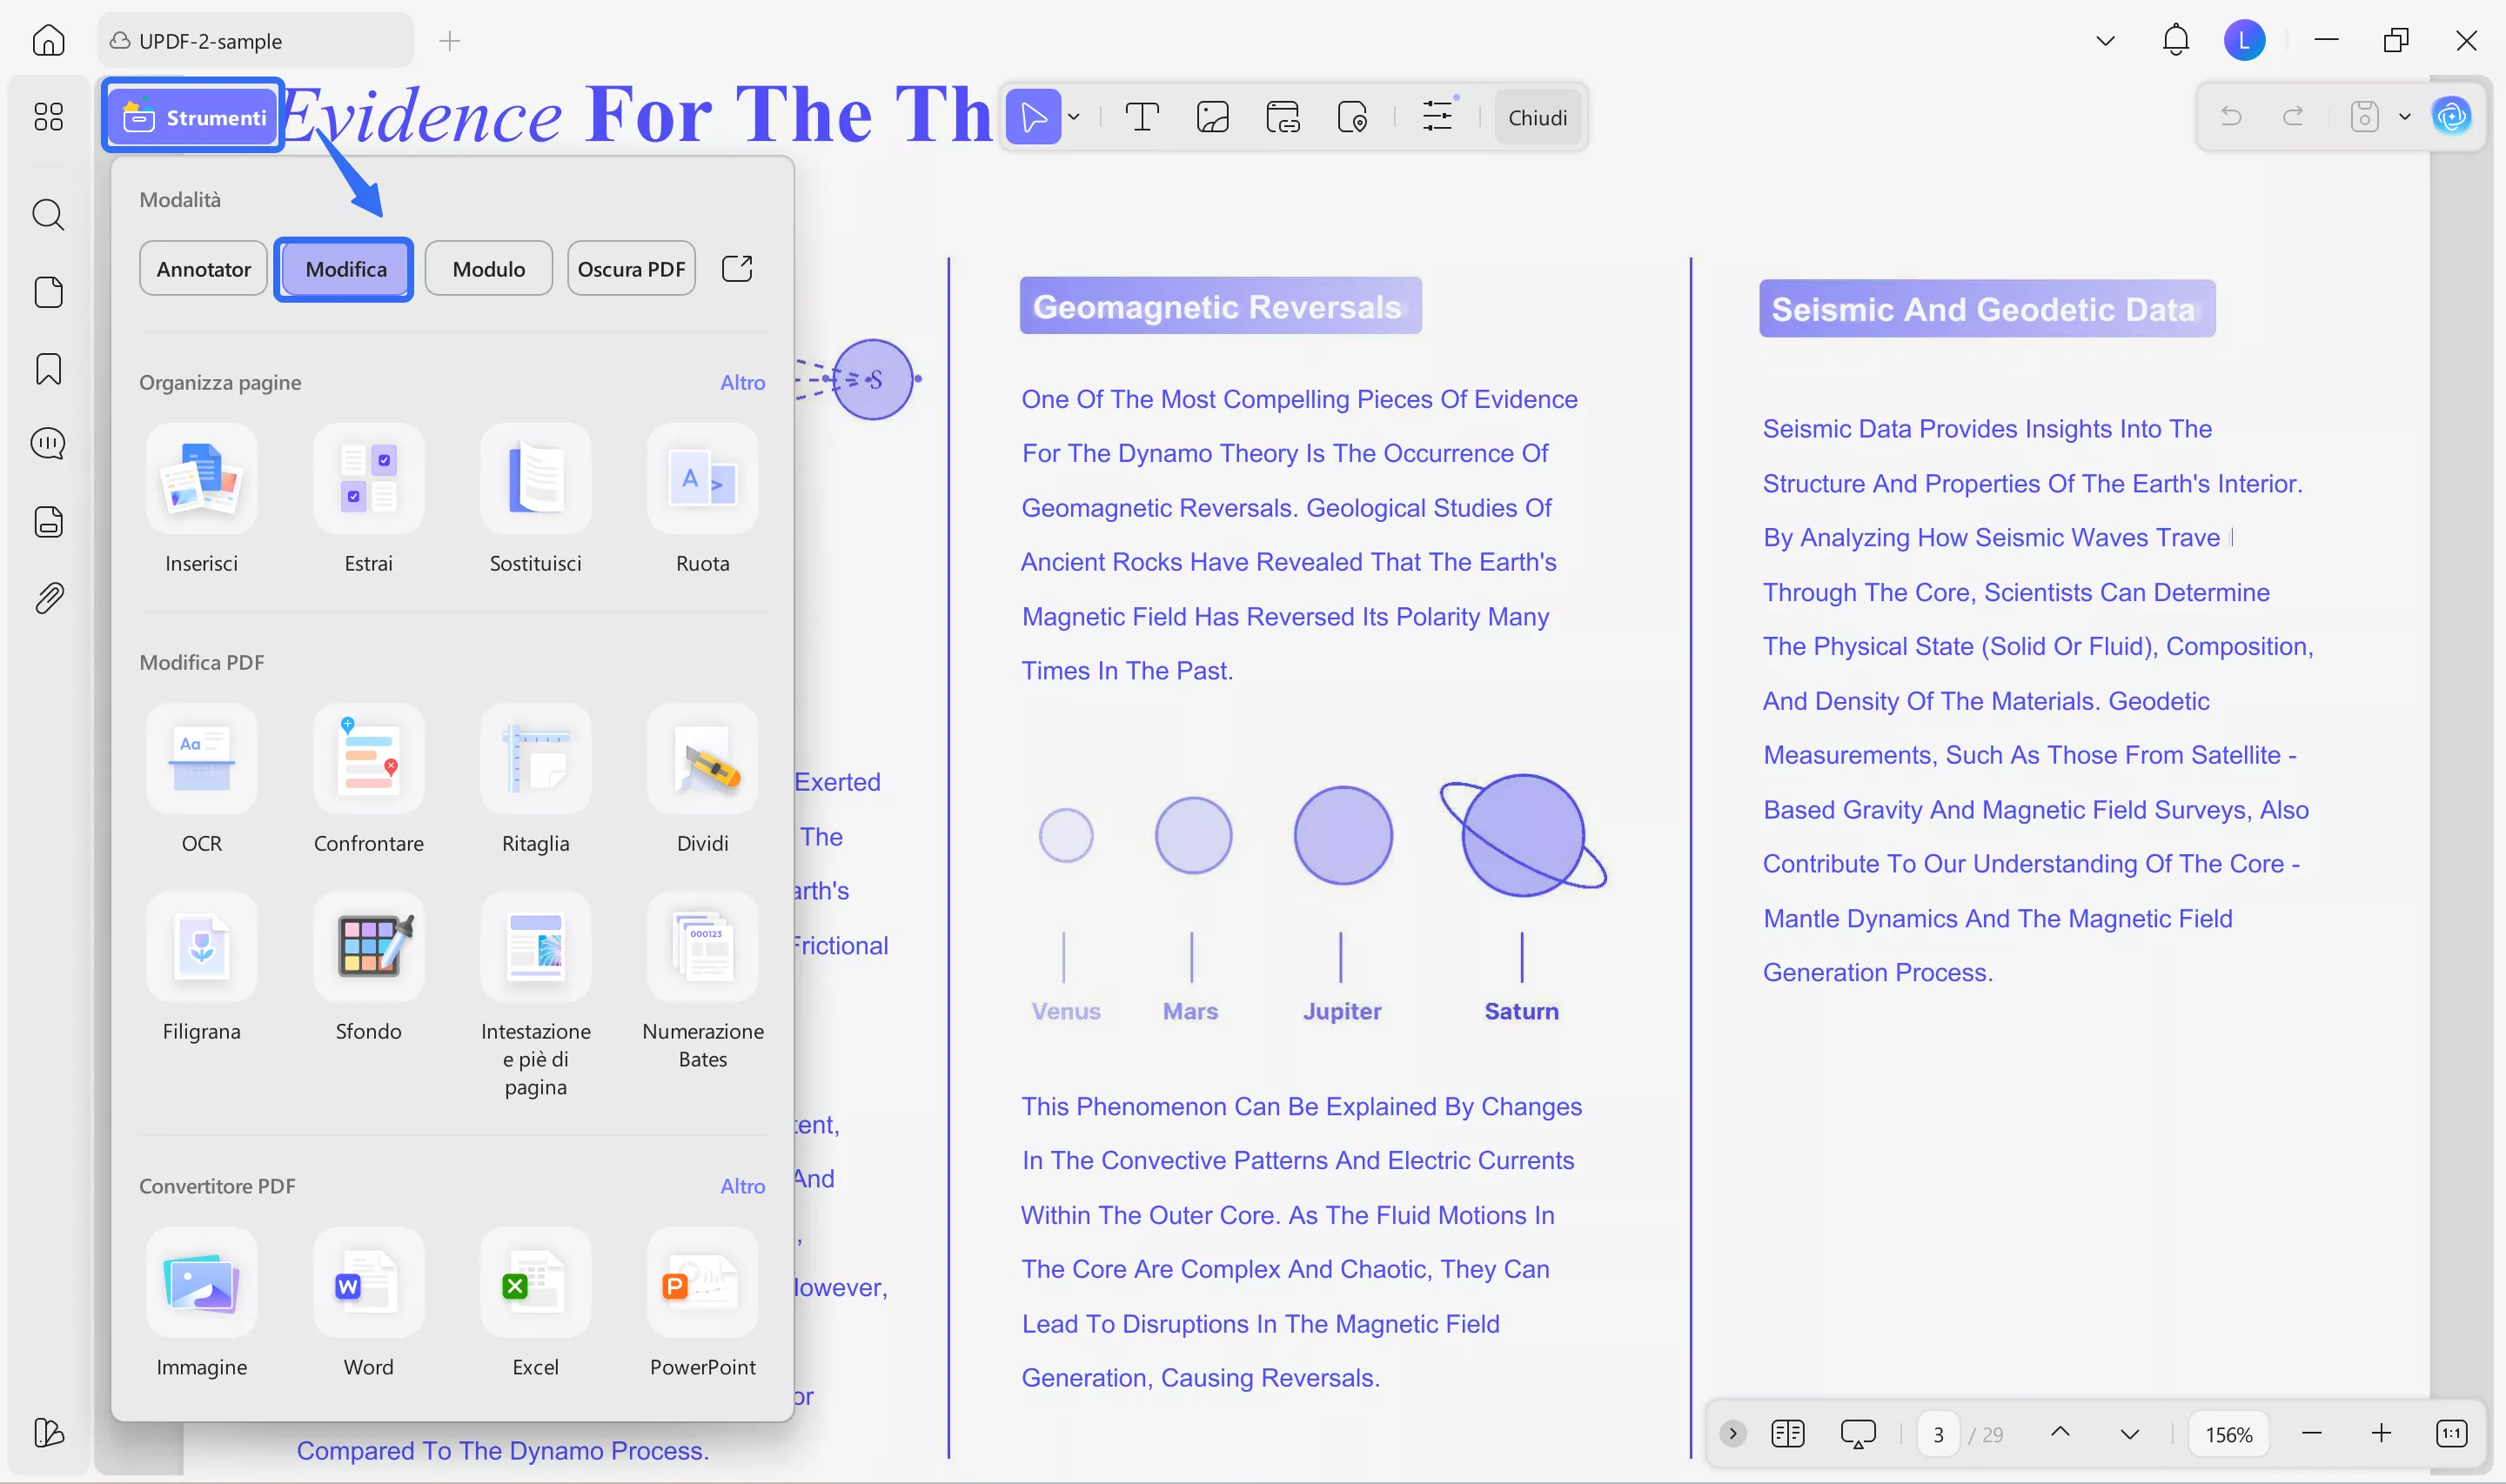Open the save options dropdown arrow
2506x1484 pixels.
[2405, 117]
